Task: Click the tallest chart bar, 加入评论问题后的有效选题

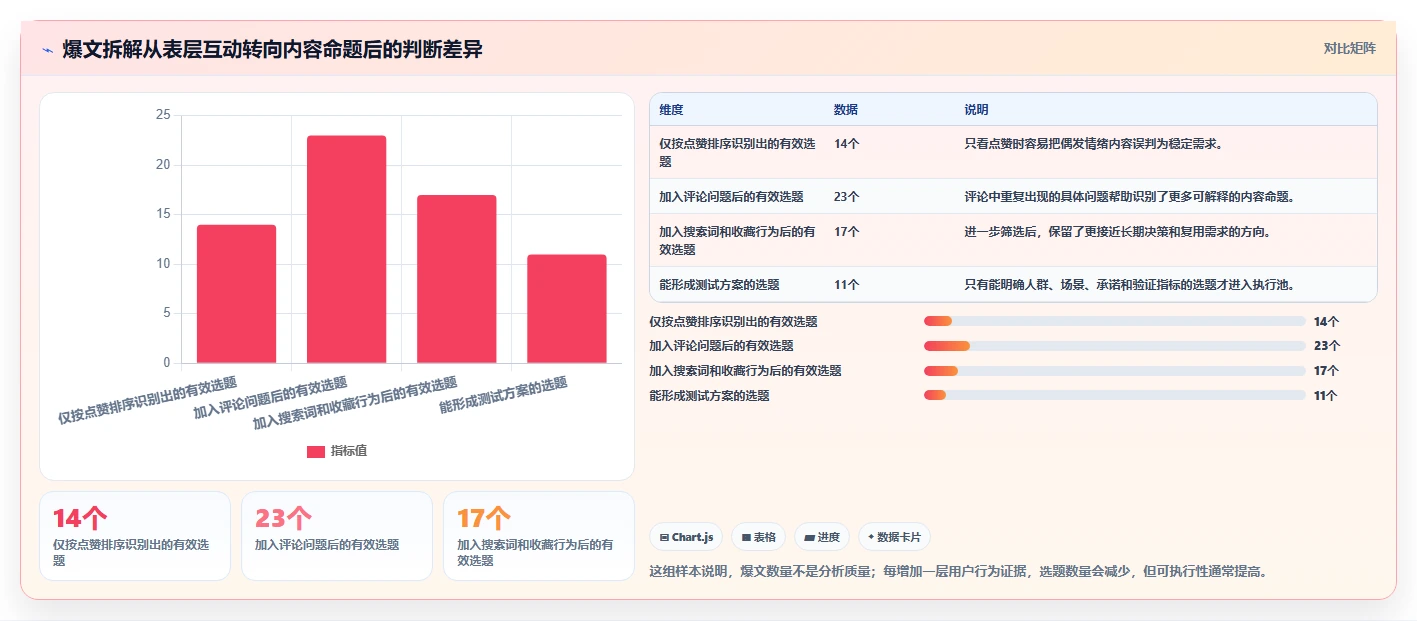Action: [346, 249]
